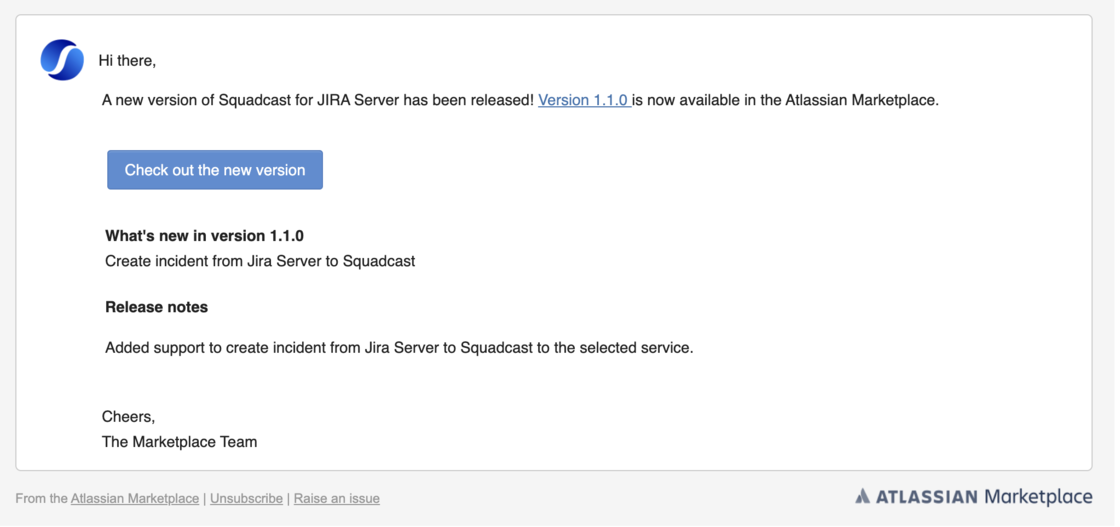Open the Version 1.1.0 link
This screenshot has height=527, width=1120.
[x=584, y=100]
